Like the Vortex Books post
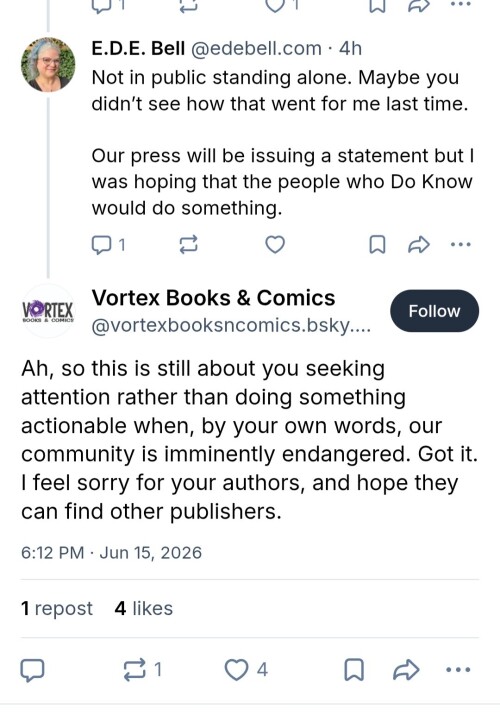Image resolution: width=500 pixels, height=715 pixels. tap(246, 670)
